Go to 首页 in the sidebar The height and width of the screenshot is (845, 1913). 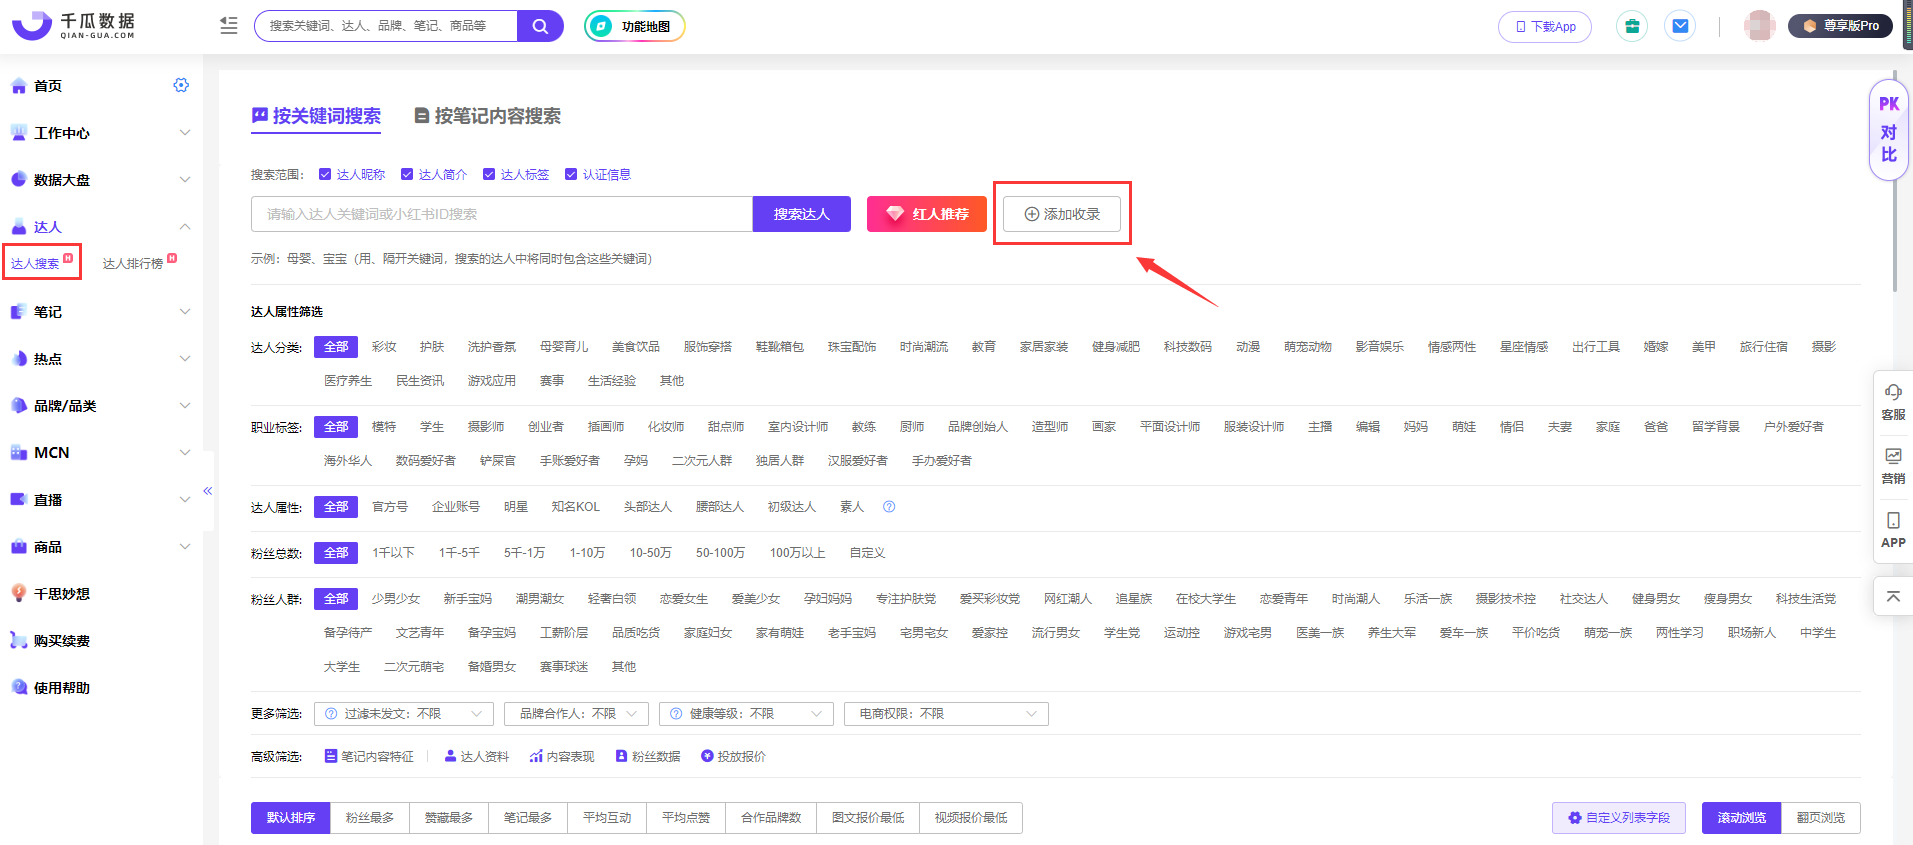pyautogui.click(x=48, y=86)
